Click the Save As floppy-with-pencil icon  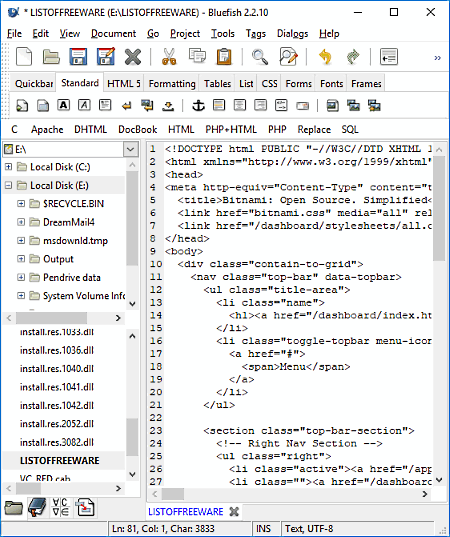click(x=105, y=57)
